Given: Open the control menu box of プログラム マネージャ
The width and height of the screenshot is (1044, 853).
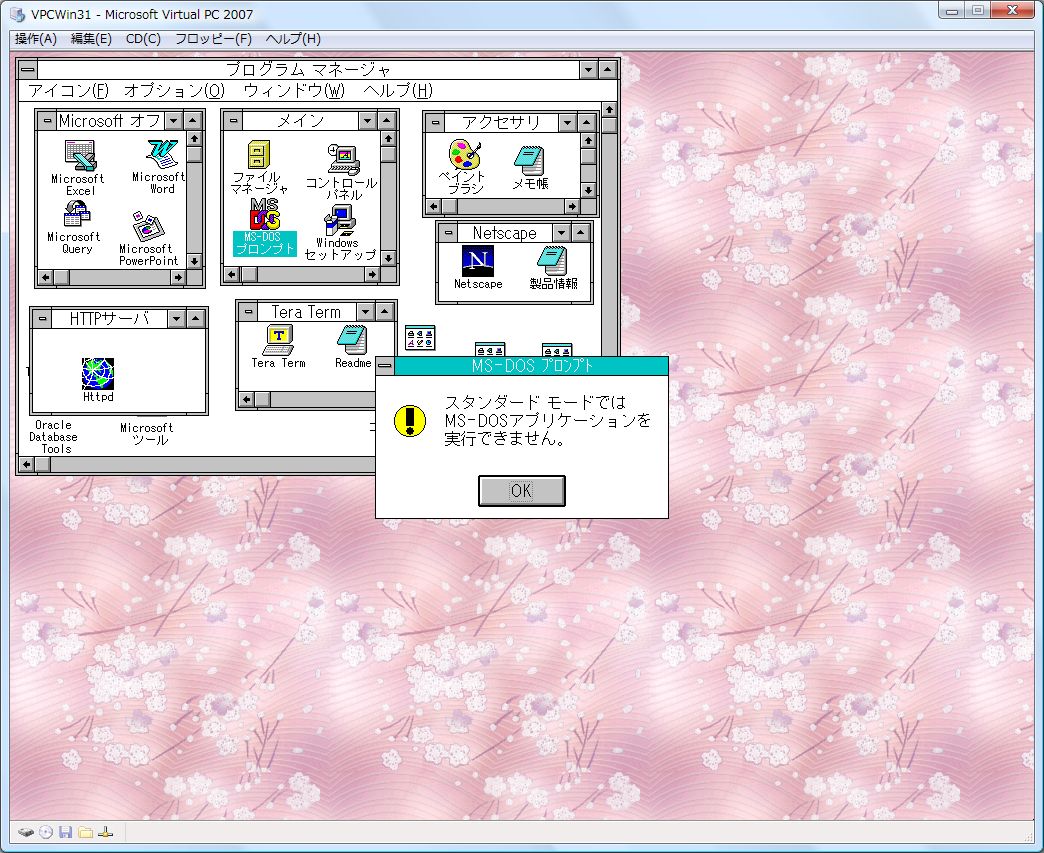Looking at the screenshot, I should (28, 69).
